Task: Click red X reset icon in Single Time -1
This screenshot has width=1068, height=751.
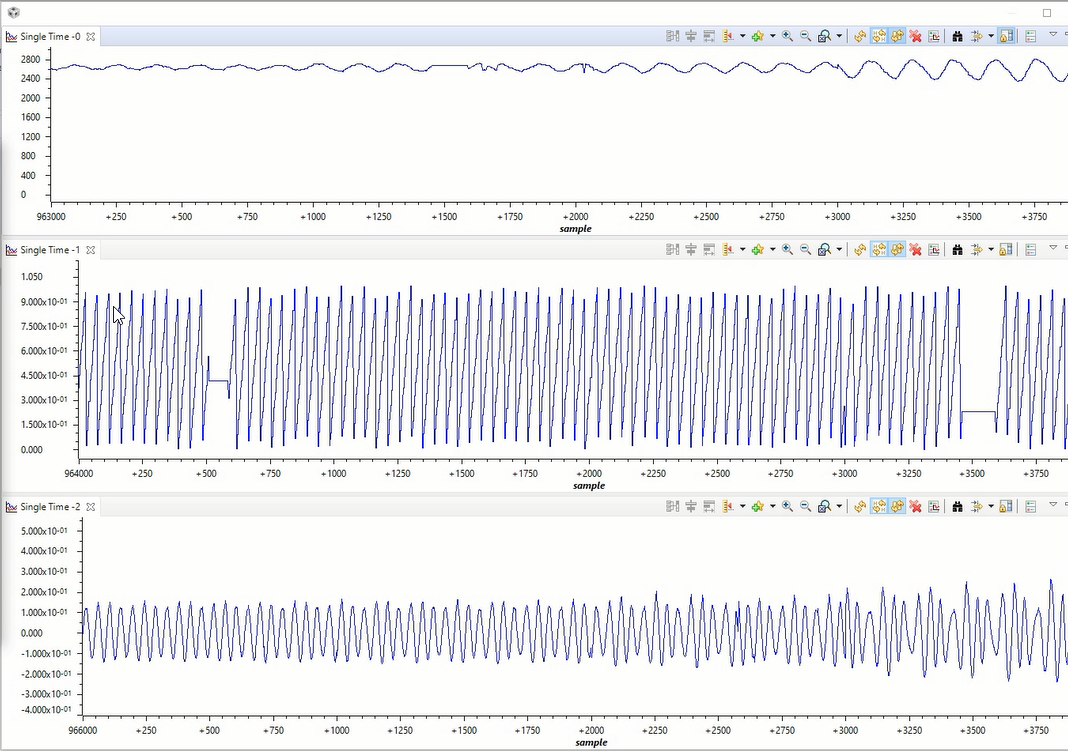Action: point(915,250)
